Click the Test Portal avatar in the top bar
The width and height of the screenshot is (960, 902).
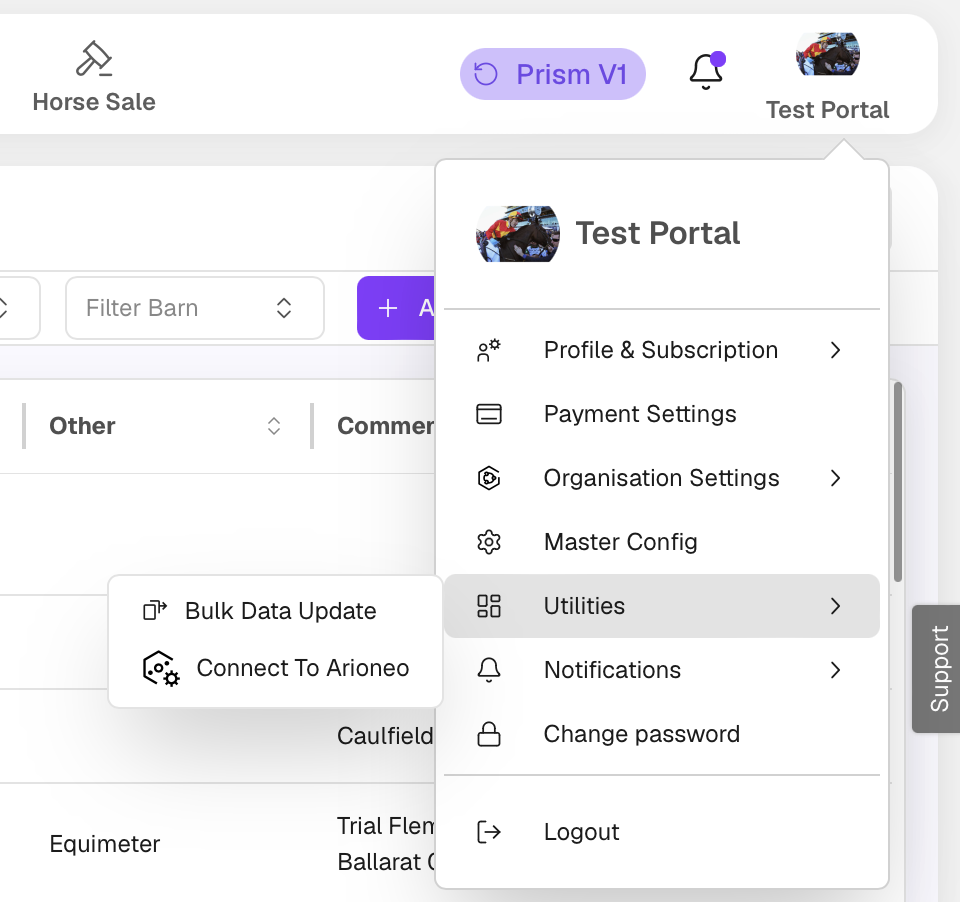(x=828, y=54)
